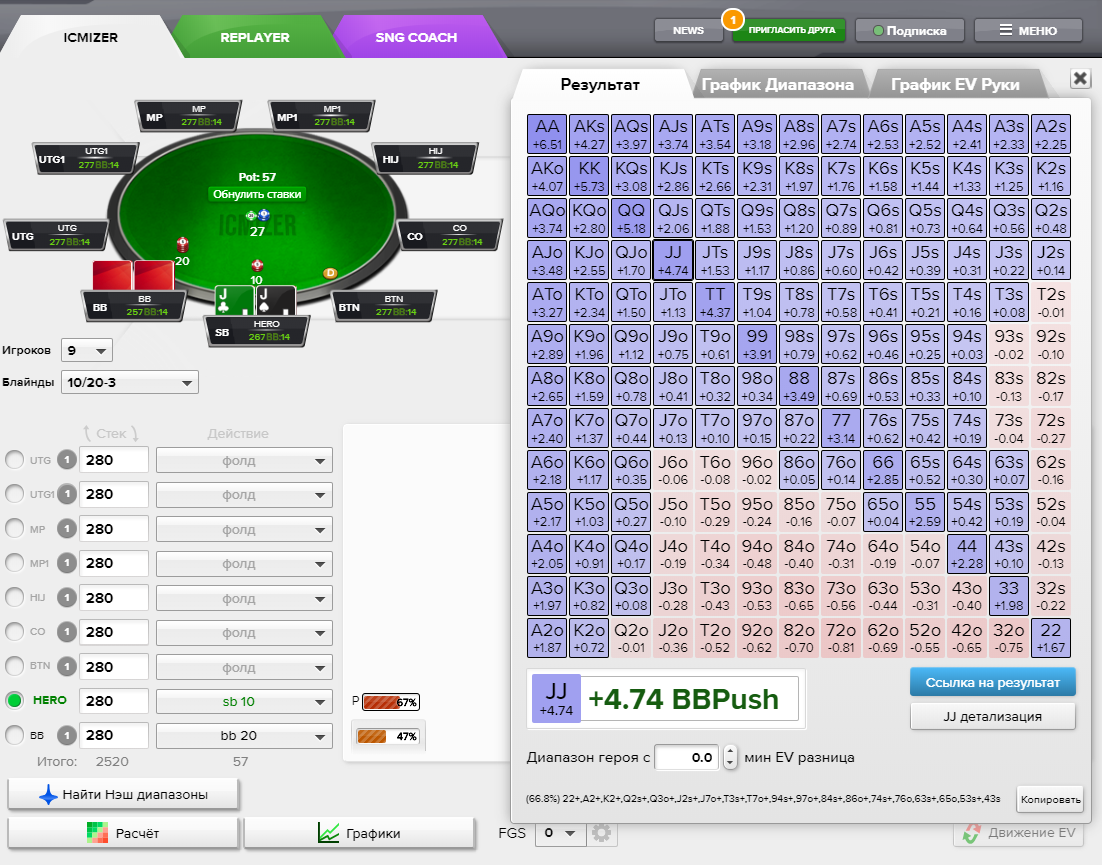Click the number badge beside the MP row

coord(67,529)
